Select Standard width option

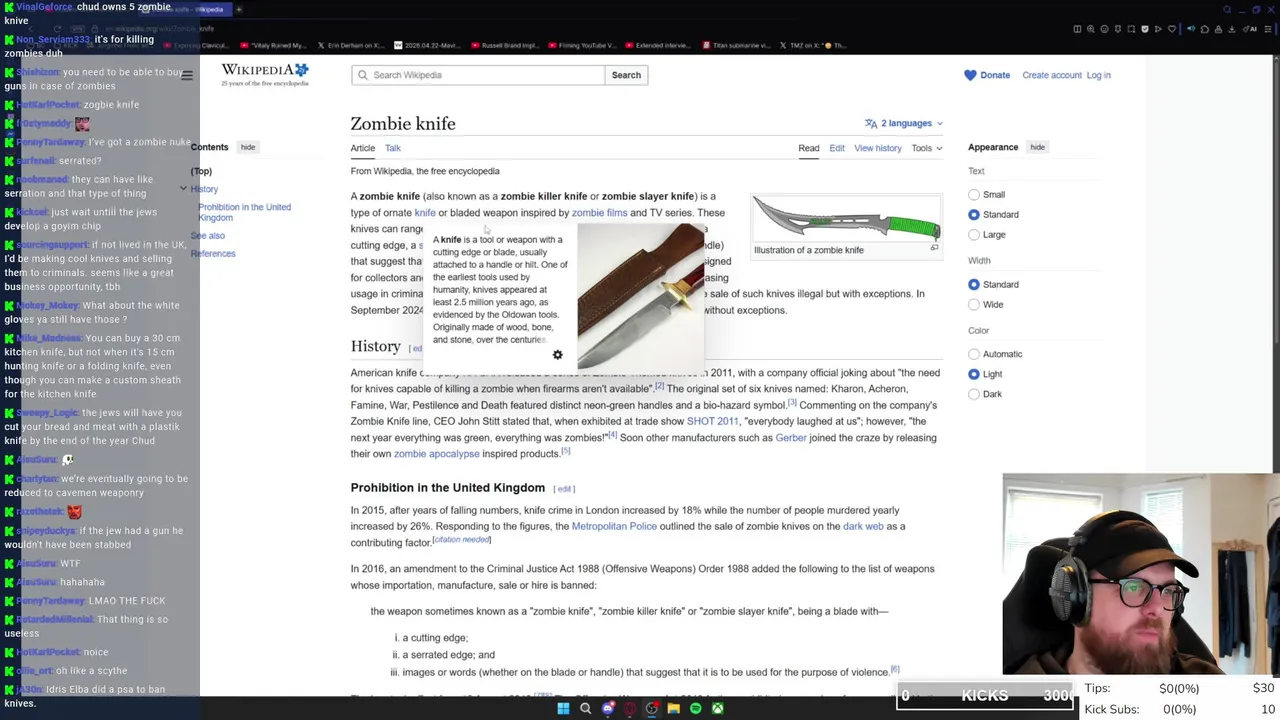click(x=974, y=284)
